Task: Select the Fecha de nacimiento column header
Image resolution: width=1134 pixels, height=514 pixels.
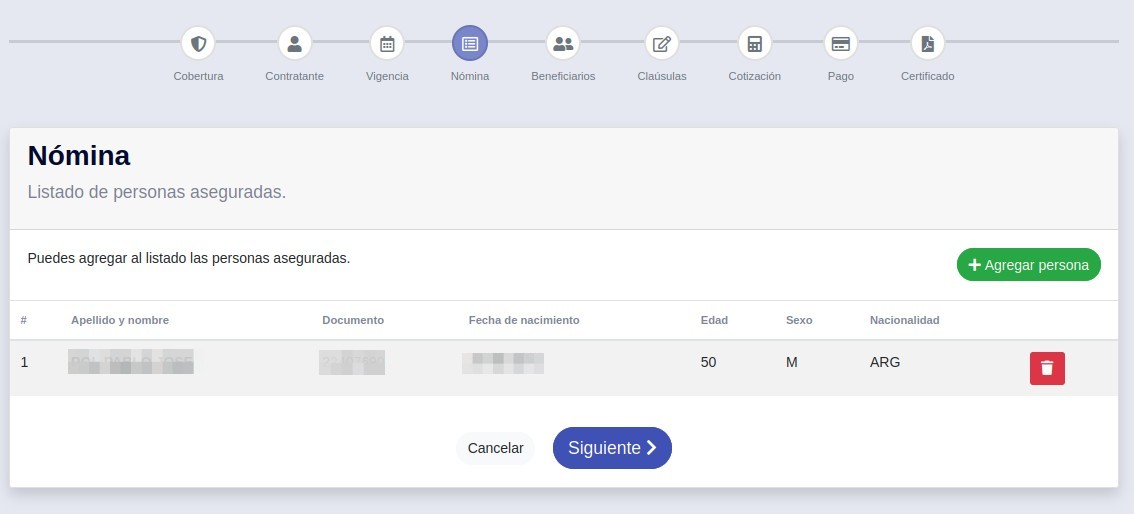Action: tap(524, 320)
